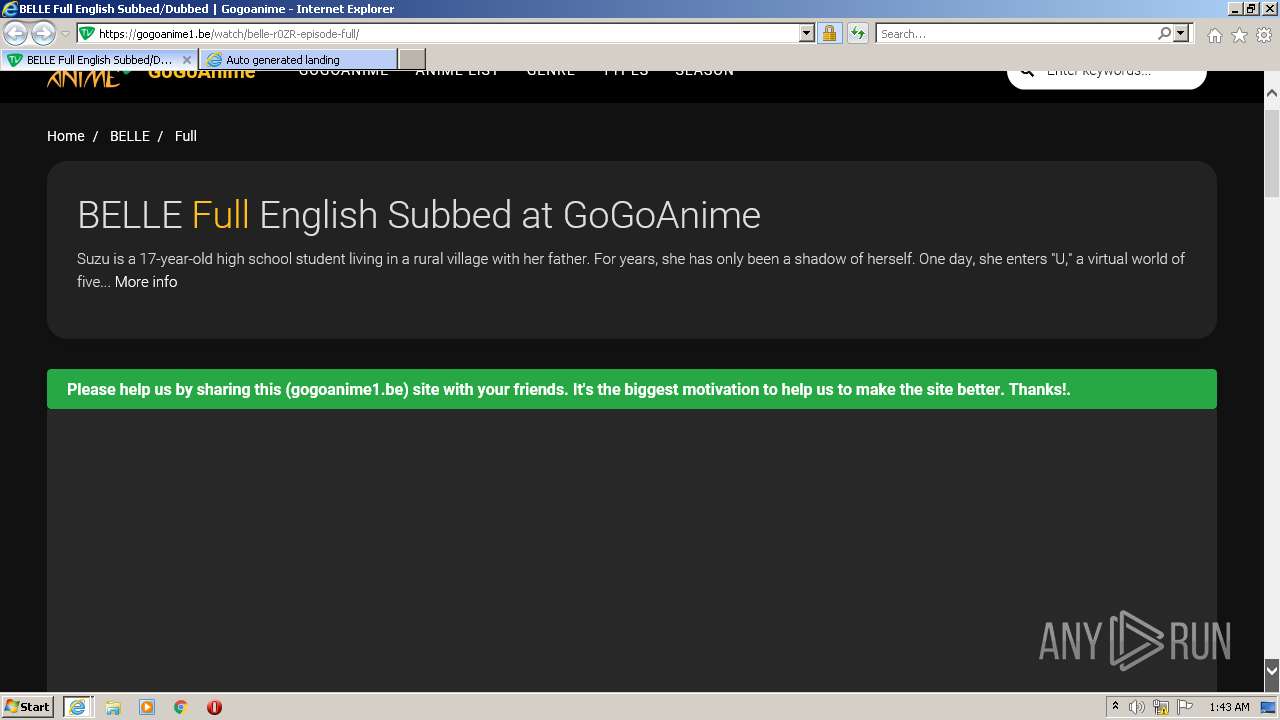This screenshot has height=720, width=1280.
Task: Click the browser Back button
Action: (16, 33)
